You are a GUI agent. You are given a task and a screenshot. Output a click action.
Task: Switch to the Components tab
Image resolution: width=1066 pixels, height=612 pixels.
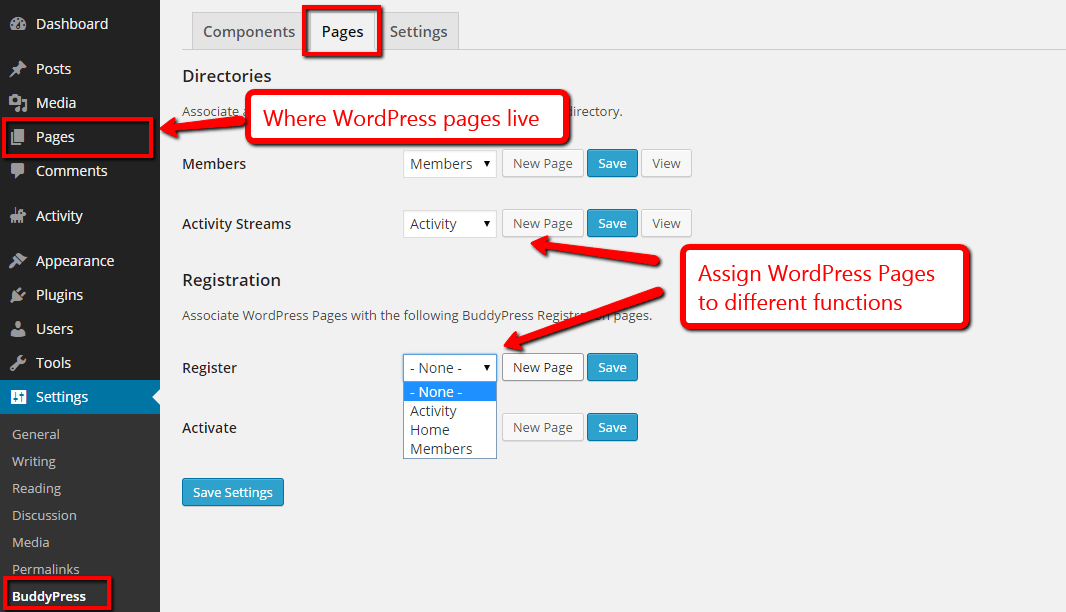249,31
